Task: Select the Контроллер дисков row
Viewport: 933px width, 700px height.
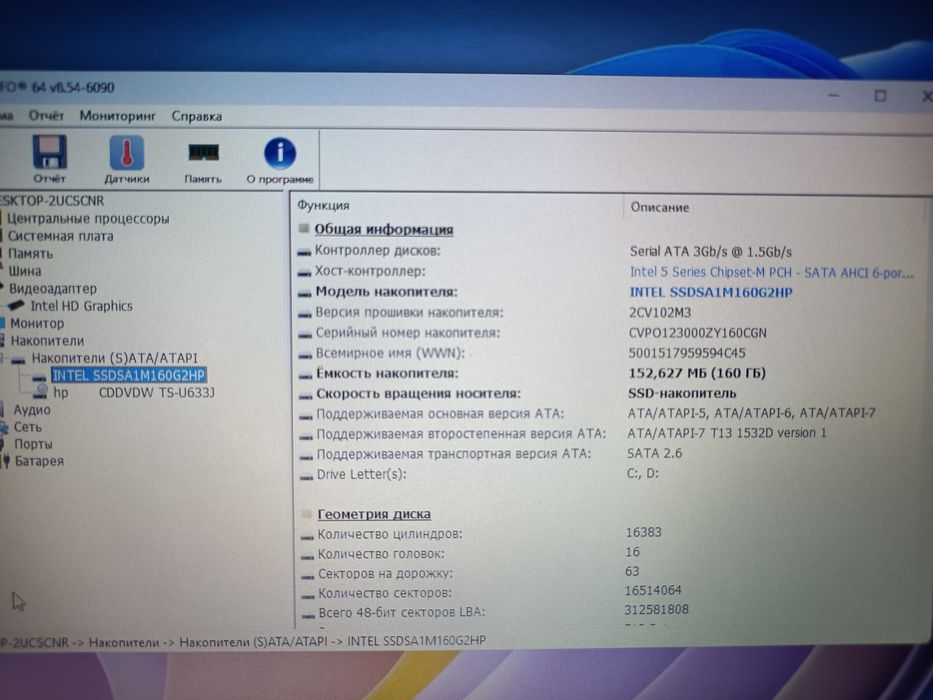Action: click(x=377, y=251)
